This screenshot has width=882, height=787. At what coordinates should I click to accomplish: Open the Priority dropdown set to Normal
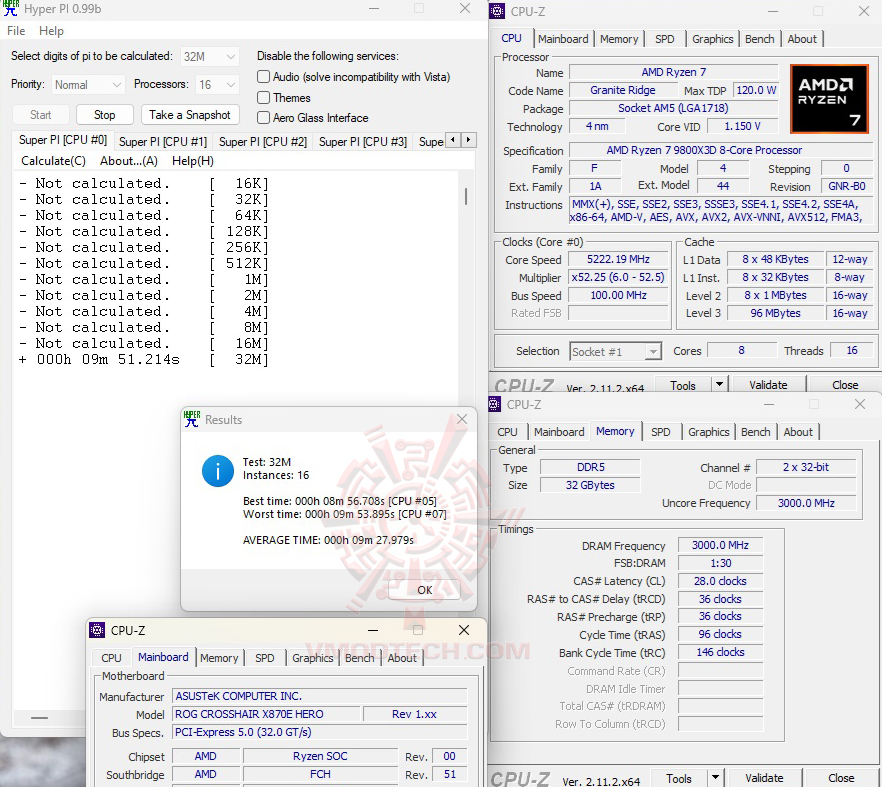pyautogui.click(x=88, y=84)
